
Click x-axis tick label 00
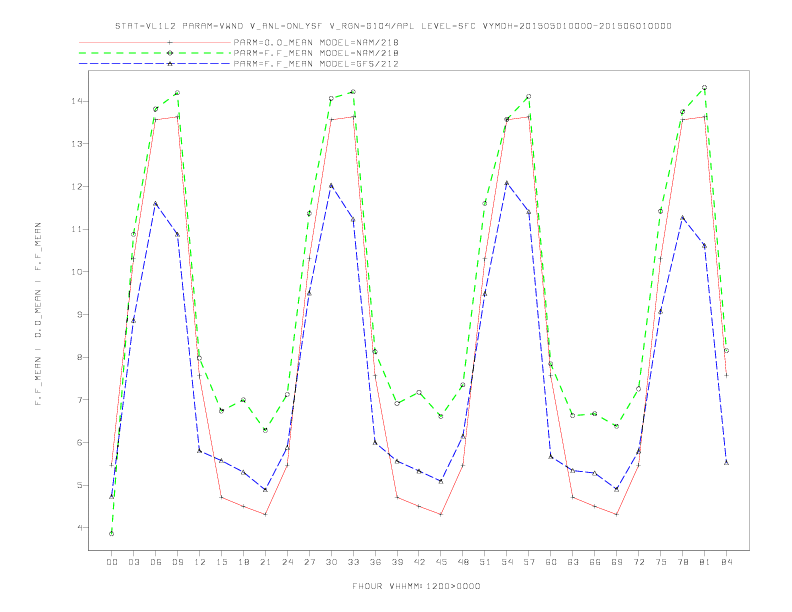112,562
